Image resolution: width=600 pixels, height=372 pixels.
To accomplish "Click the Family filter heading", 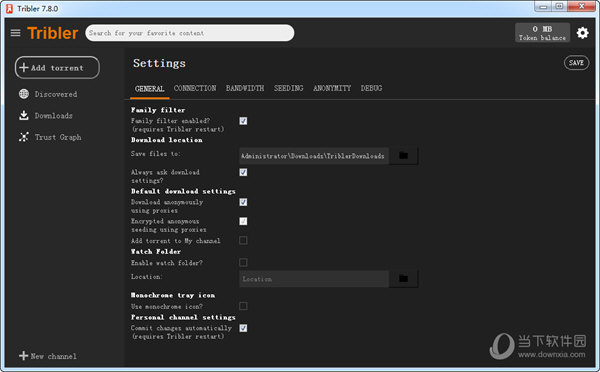I will click(158, 110).
